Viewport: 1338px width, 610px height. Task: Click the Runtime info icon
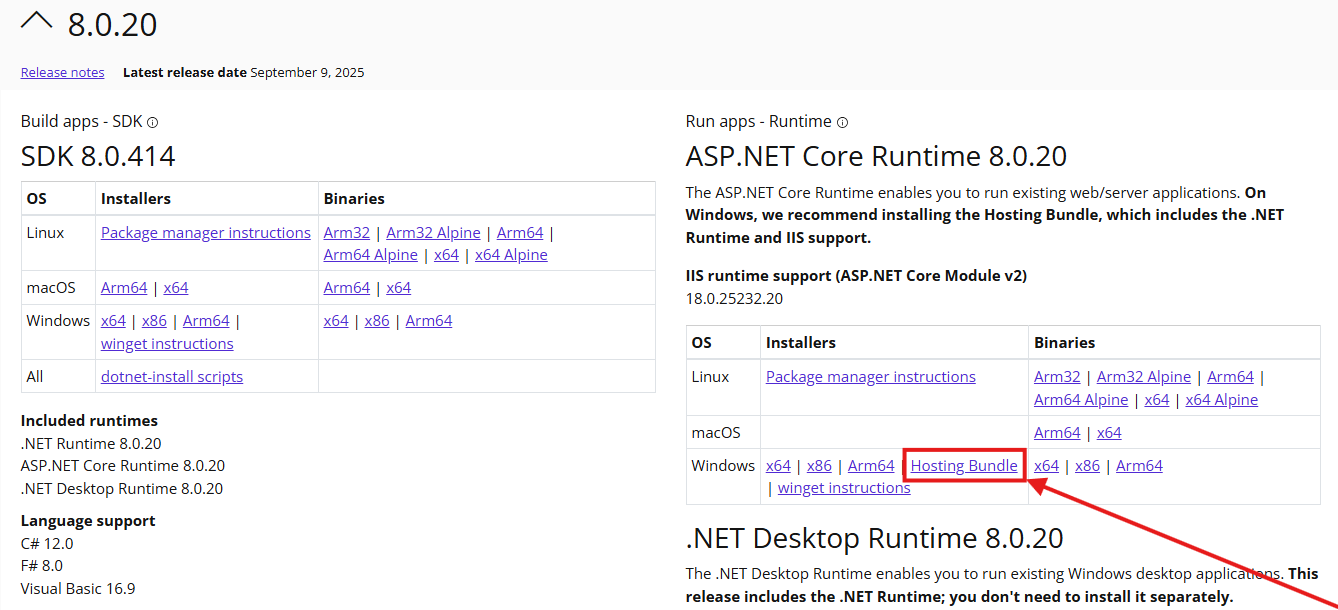[842, 122]
